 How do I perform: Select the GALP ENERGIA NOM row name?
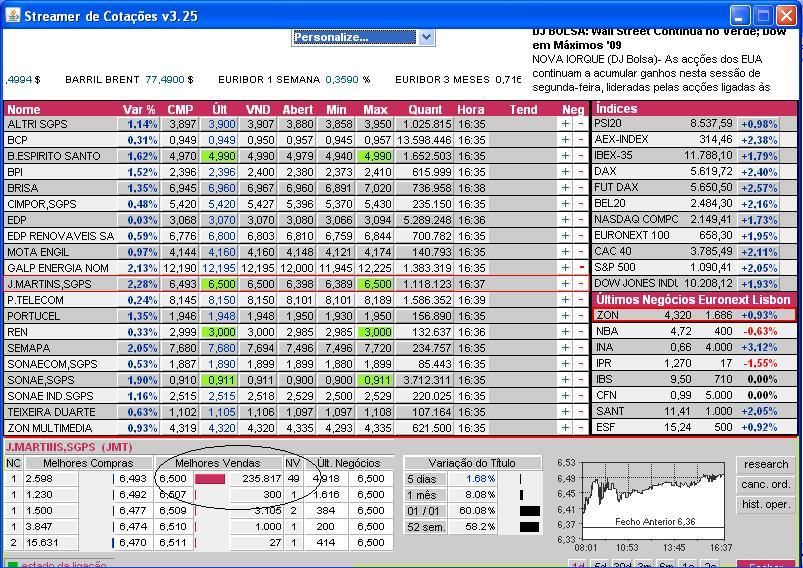58,268
